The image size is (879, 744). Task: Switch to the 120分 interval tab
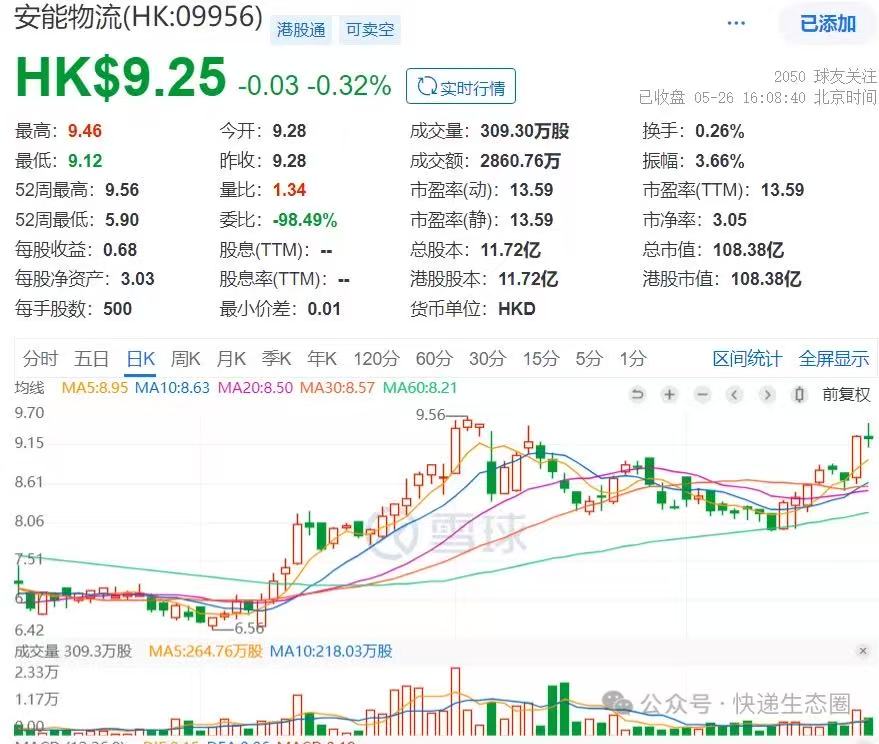coord(376,358)
